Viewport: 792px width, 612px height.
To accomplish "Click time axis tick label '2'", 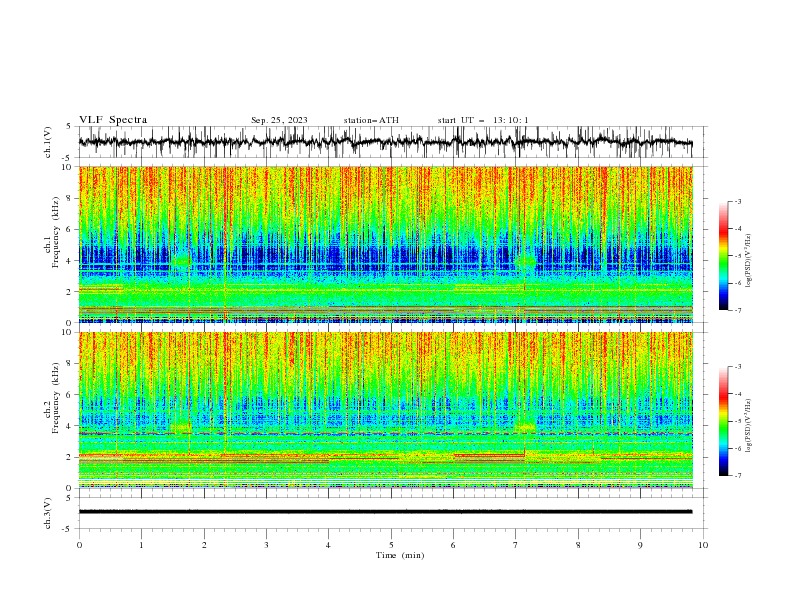I will [x=204, y=545].
